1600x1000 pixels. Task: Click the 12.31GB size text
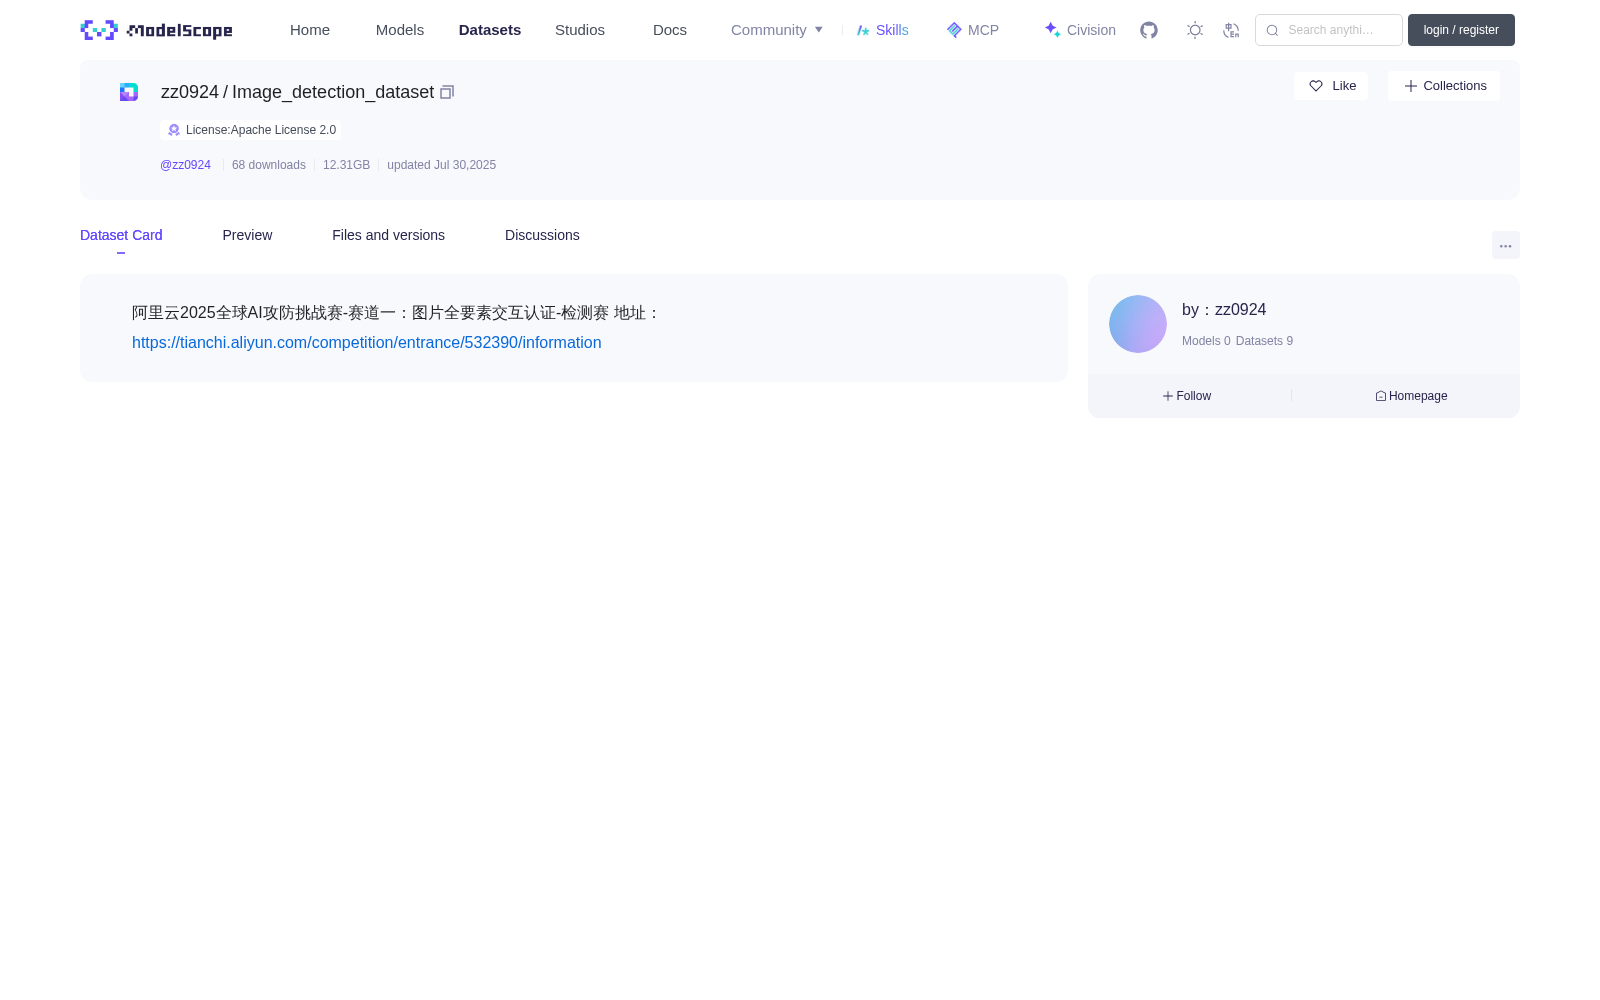(346, 165)
